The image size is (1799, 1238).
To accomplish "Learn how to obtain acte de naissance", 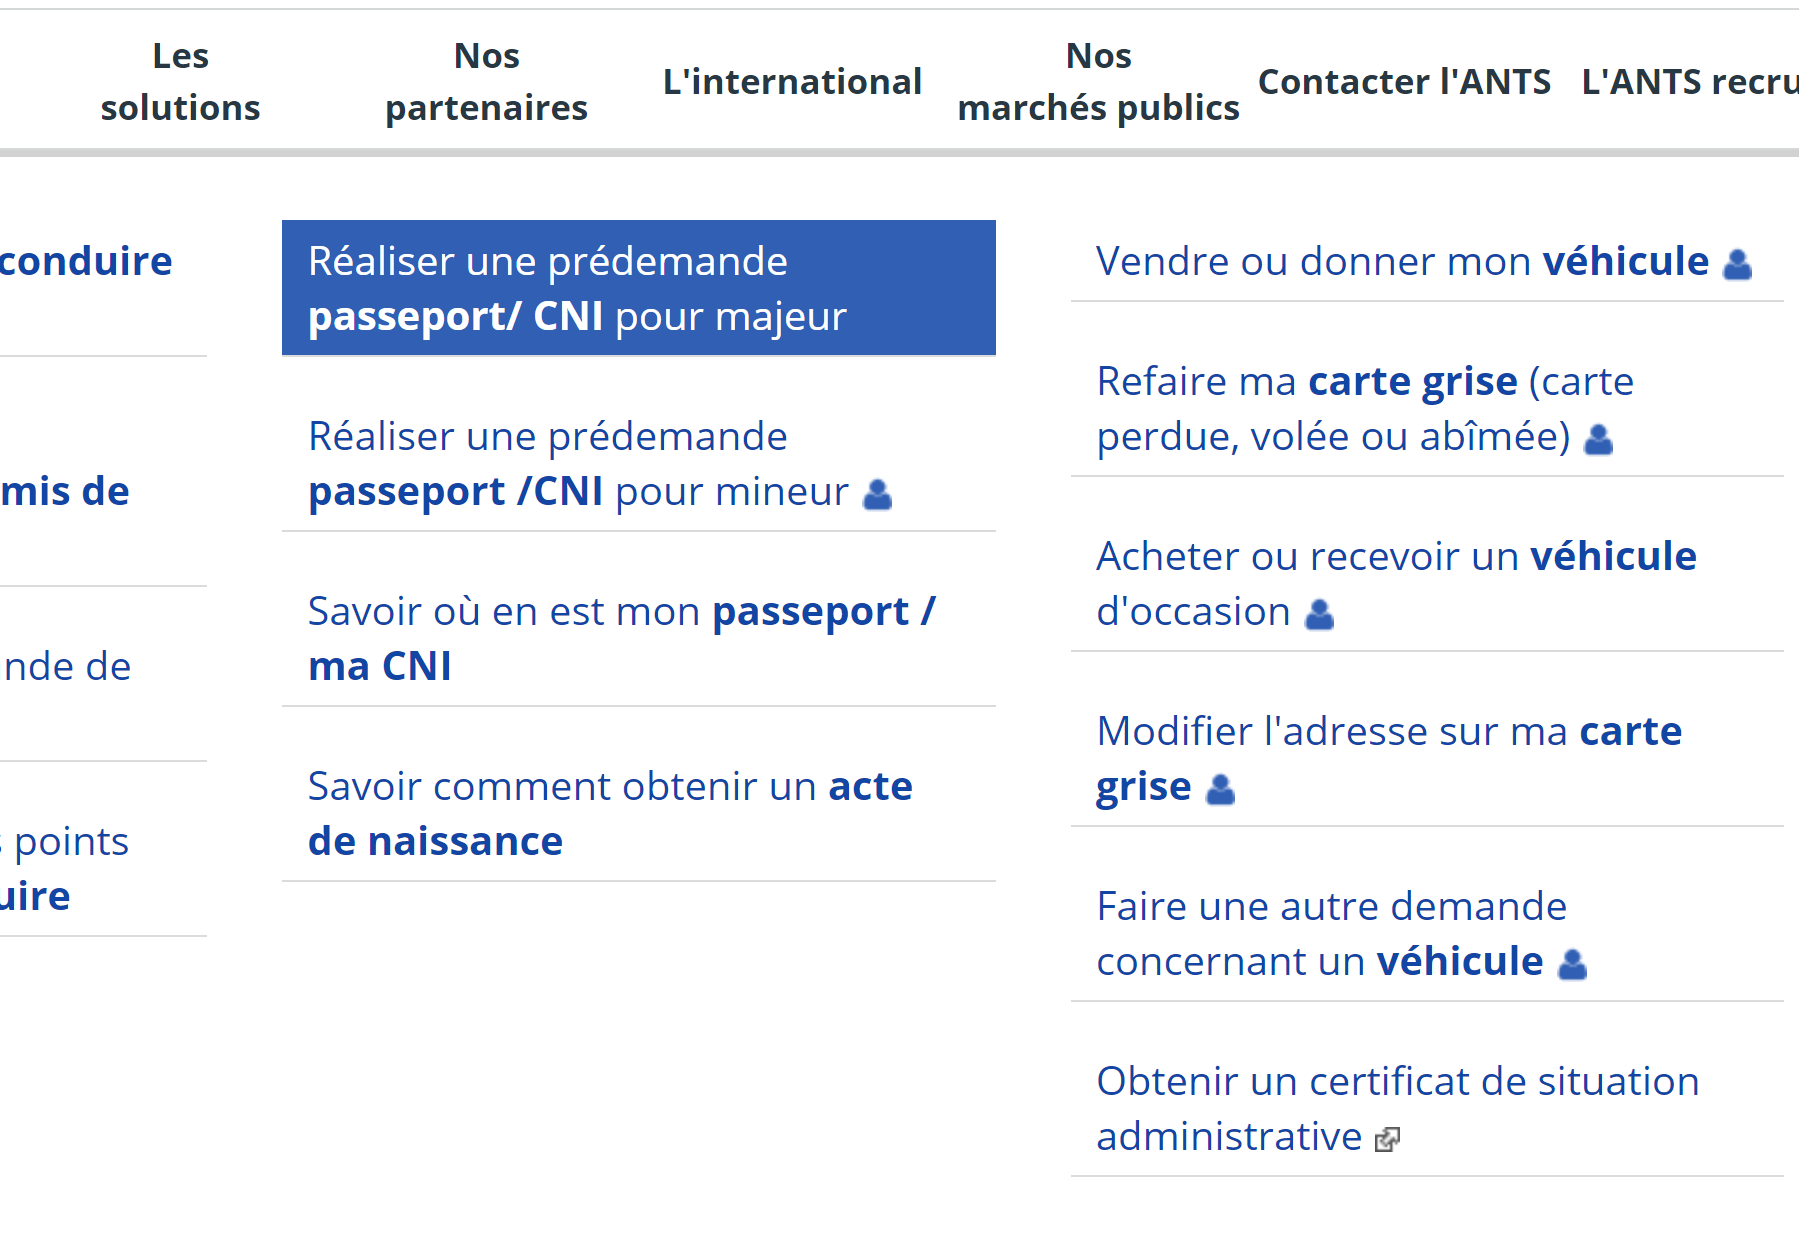I will click(610, 813).
